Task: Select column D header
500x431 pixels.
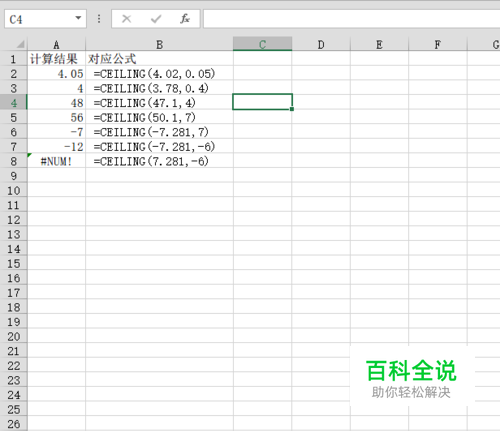Action: 321,44
